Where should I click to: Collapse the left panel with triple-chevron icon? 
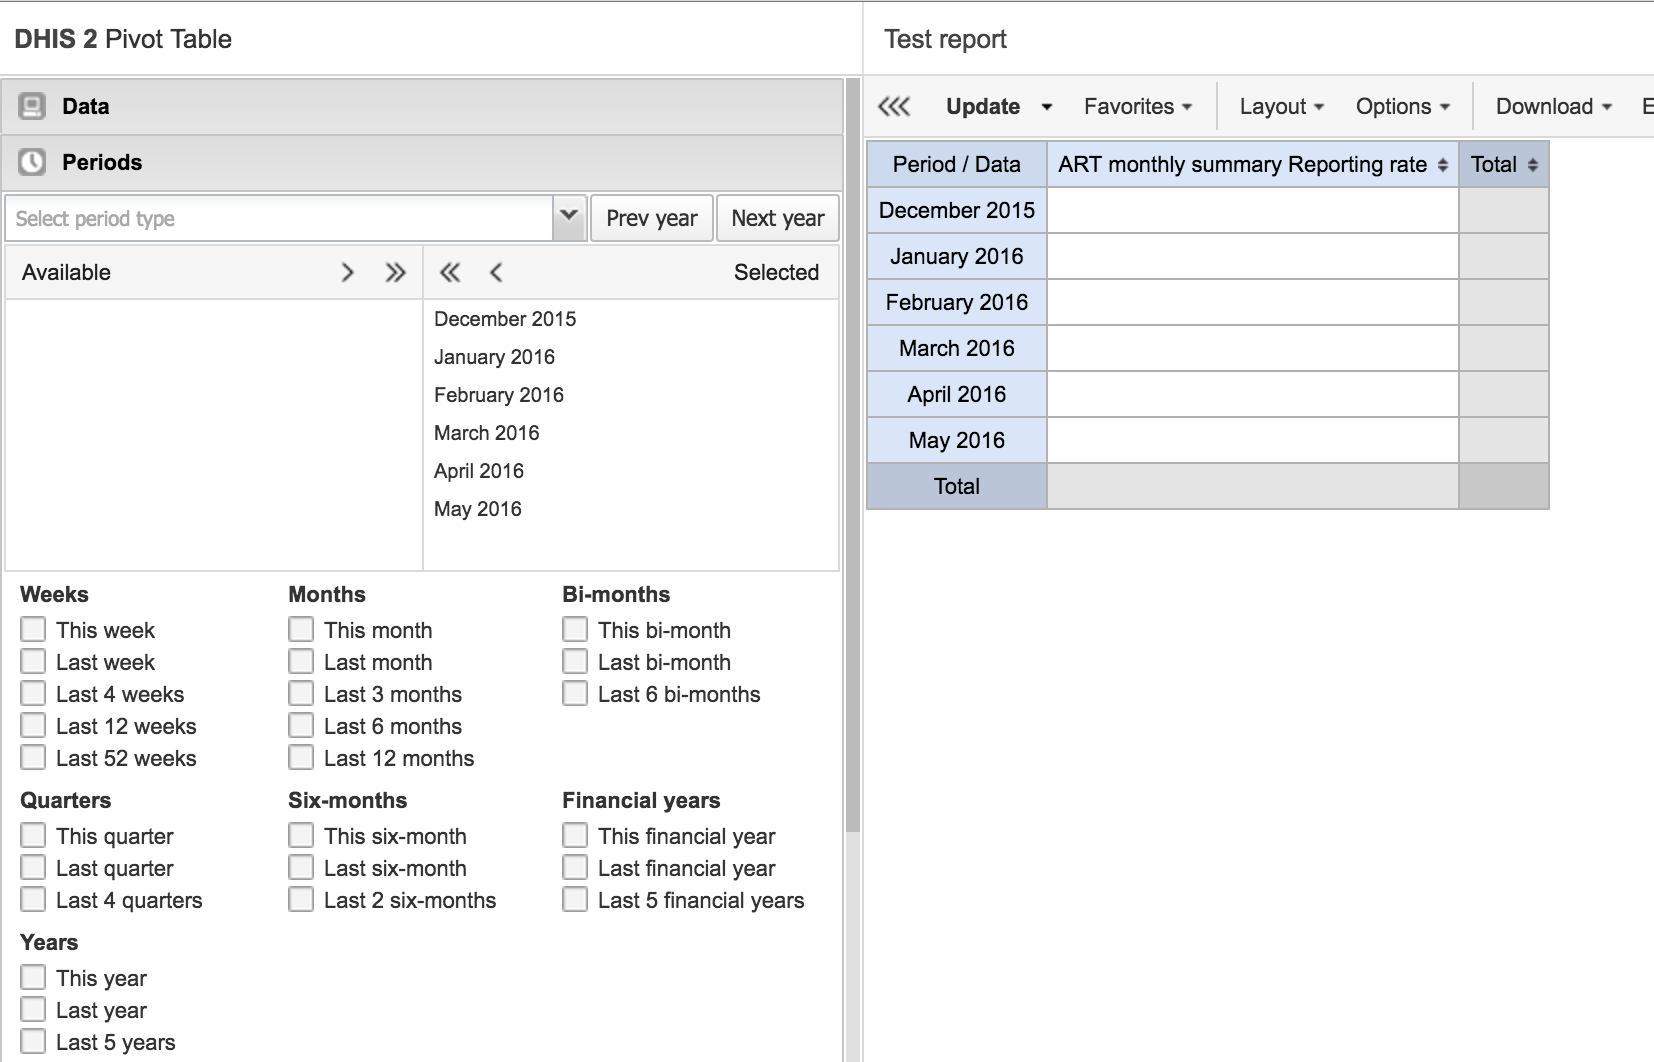click(x=894, y=107)
